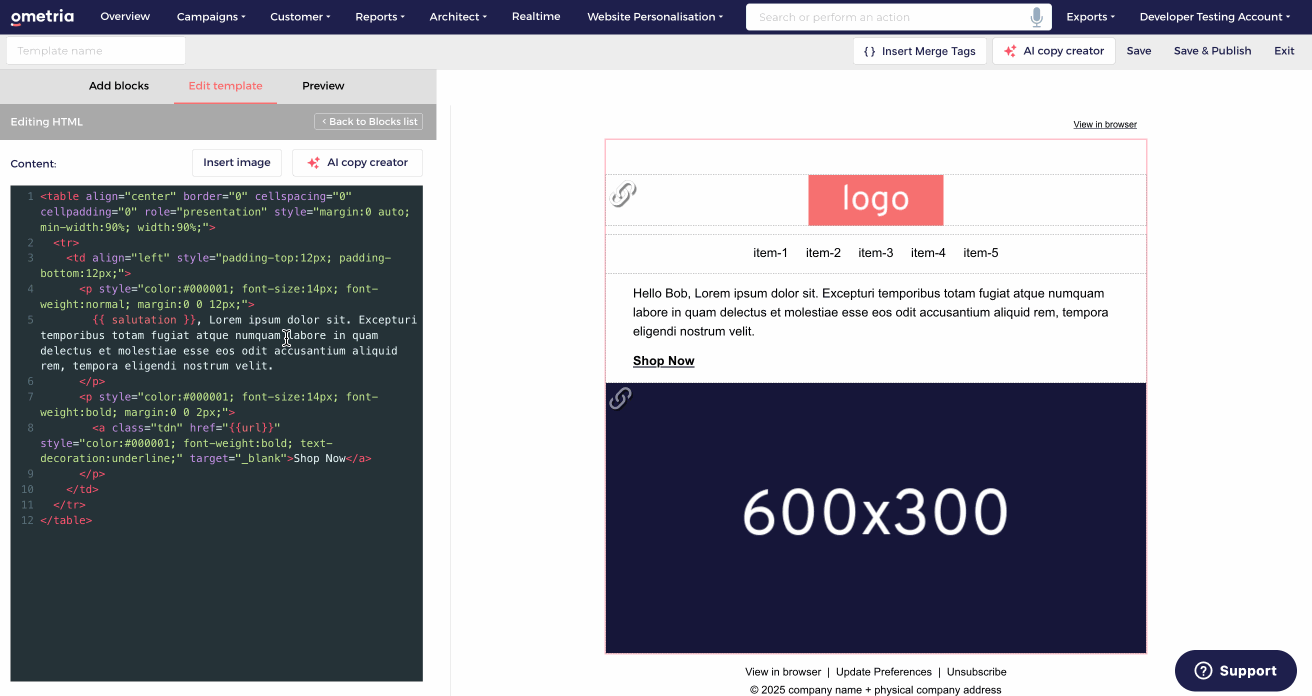This screenshot has height=696, width=1312.
Task: Click the Shop Now link in preview
Action: (663, 361)
